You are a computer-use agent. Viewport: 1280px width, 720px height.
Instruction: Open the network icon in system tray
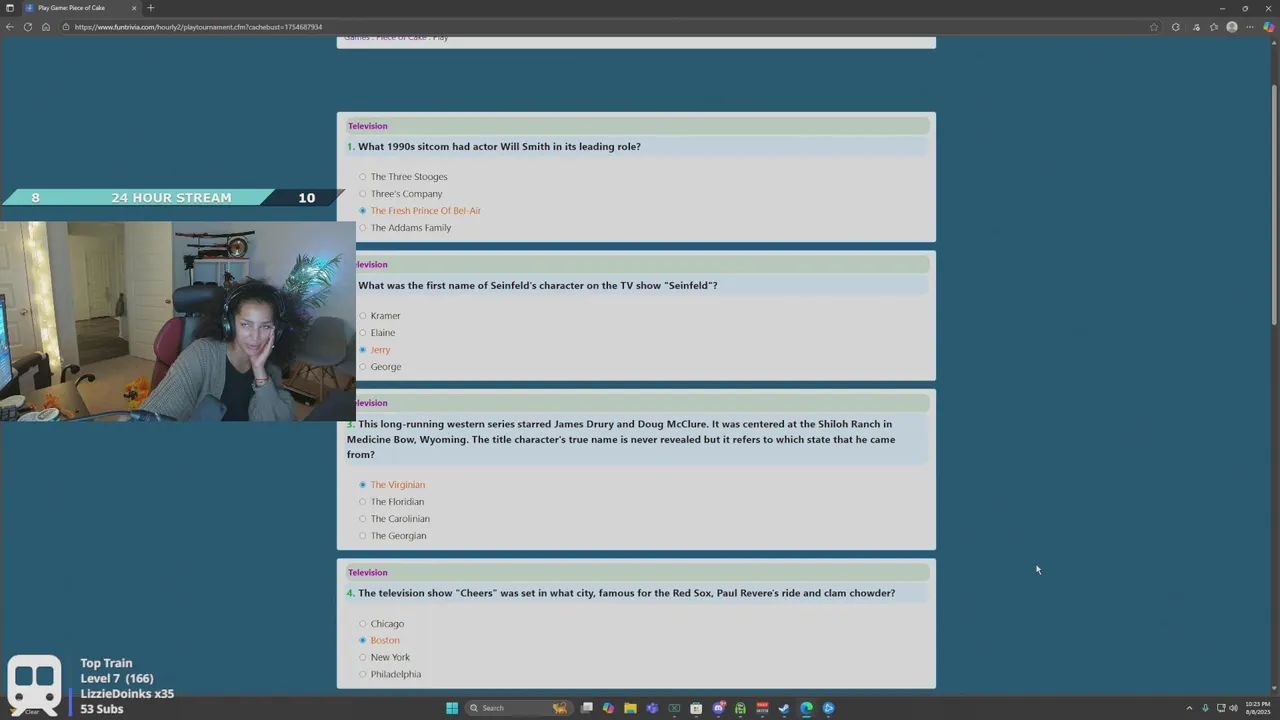coord(1221,708)
